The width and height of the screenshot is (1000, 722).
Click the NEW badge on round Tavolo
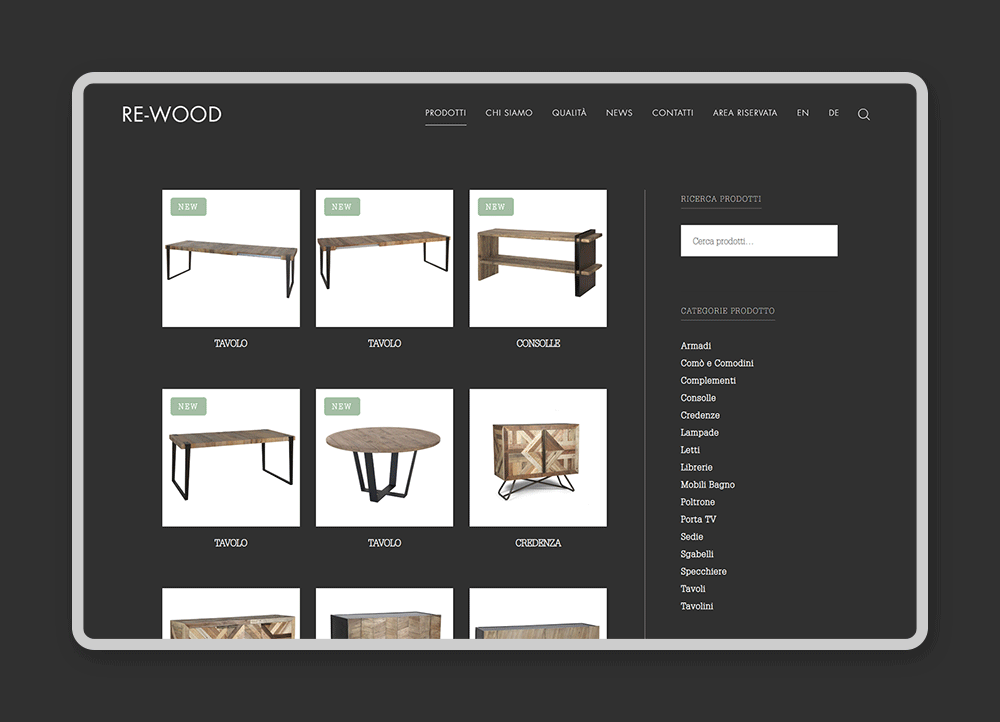point(342,406)
